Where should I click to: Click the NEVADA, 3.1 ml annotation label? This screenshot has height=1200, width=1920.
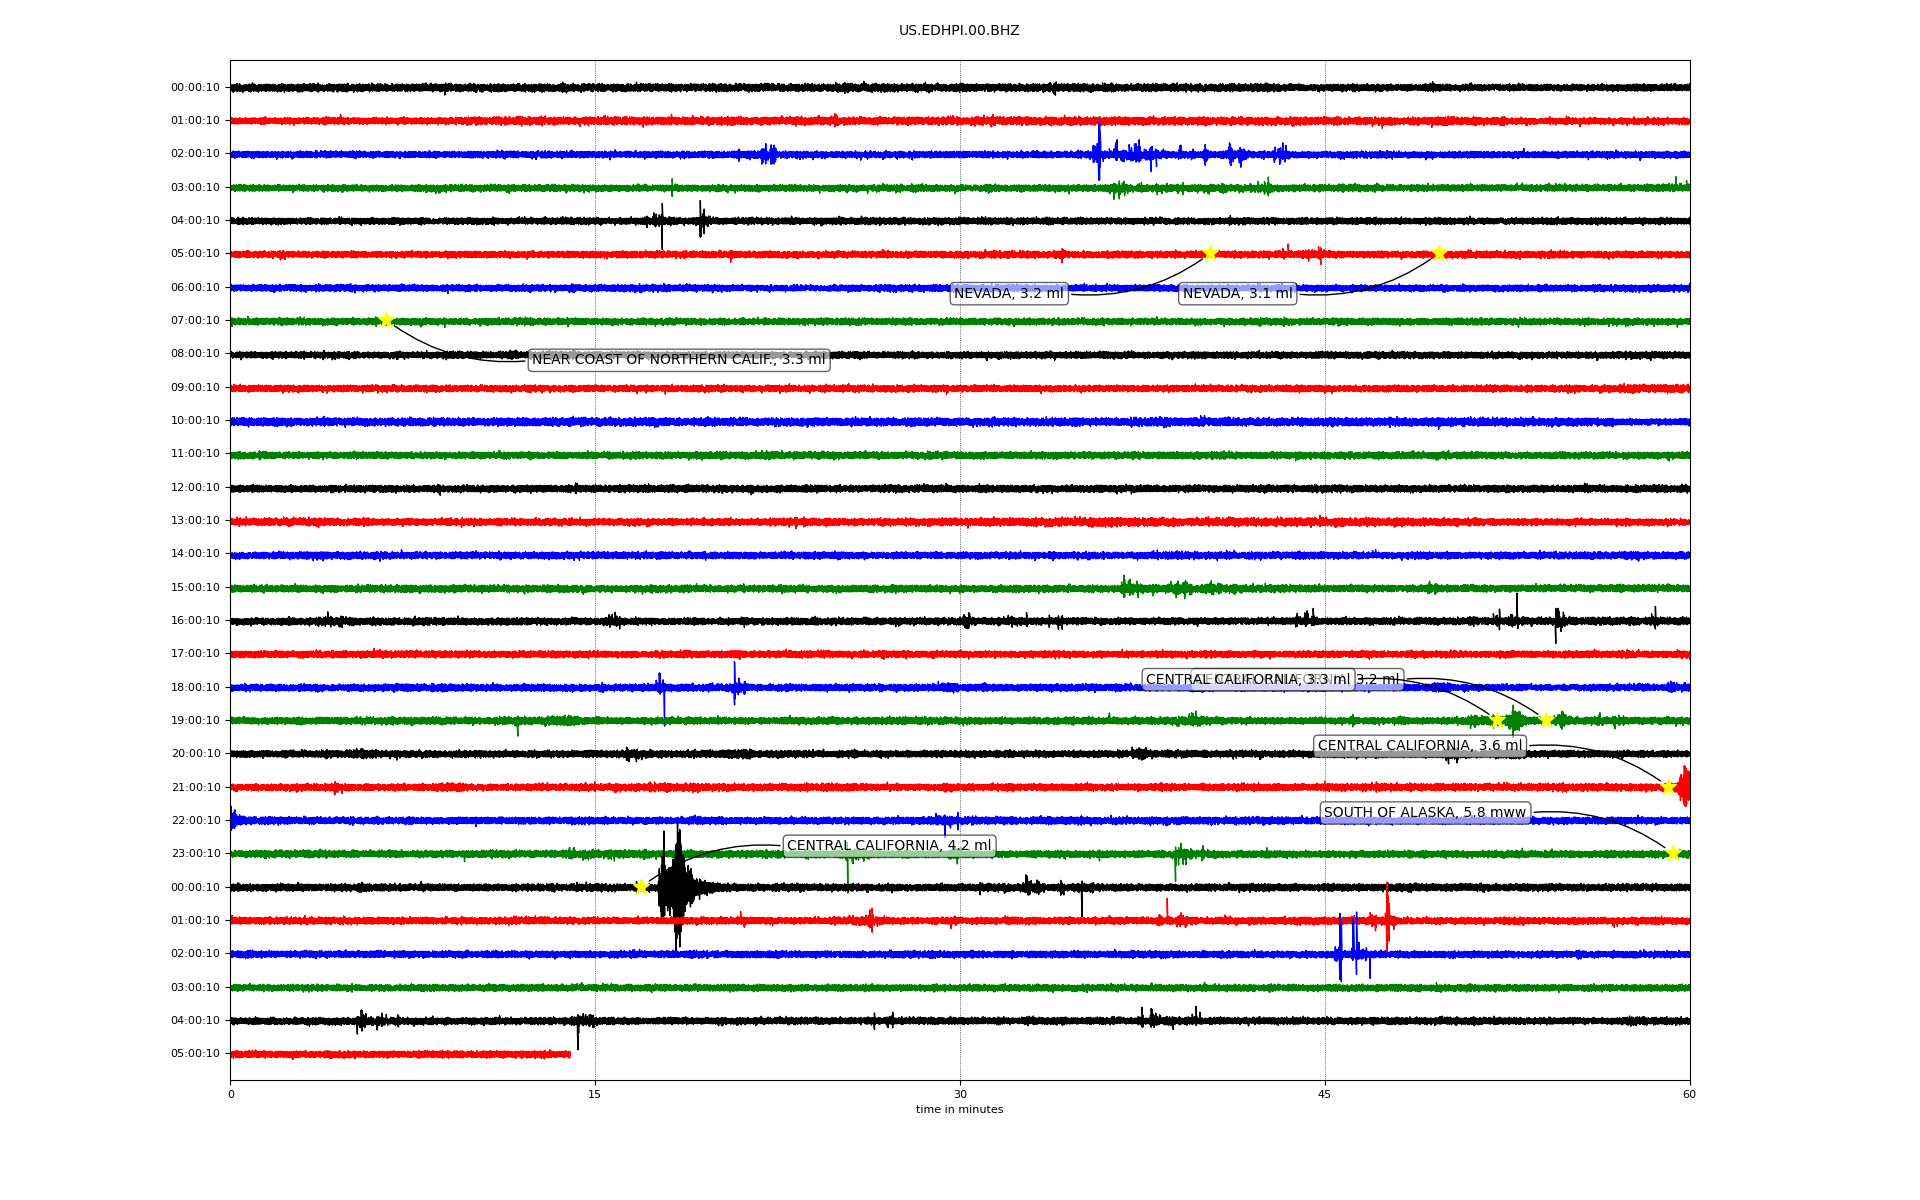1237,294
